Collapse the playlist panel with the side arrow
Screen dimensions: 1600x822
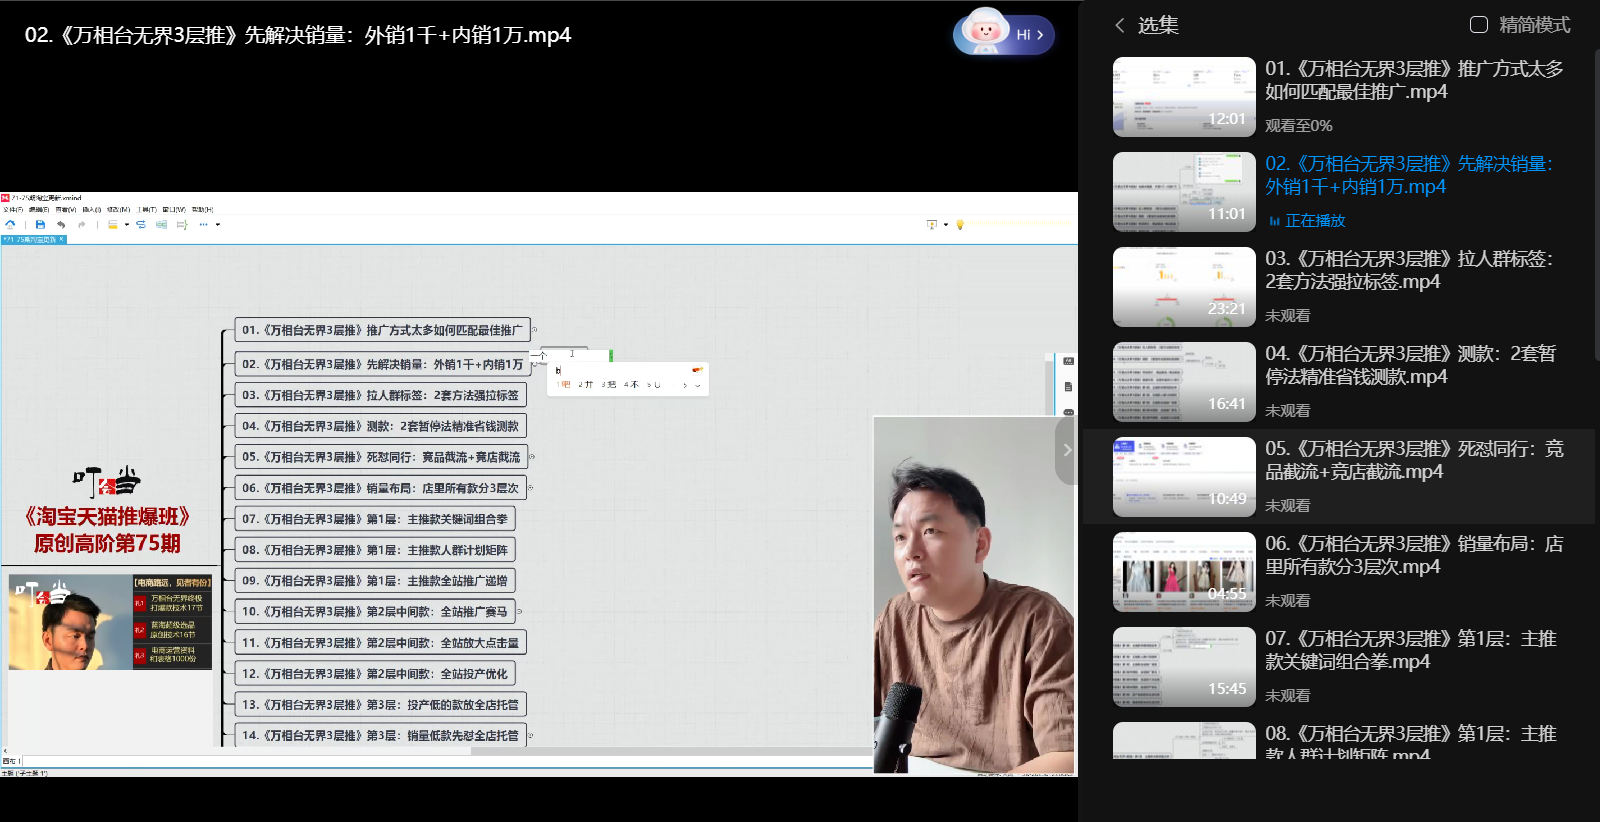1066,451
